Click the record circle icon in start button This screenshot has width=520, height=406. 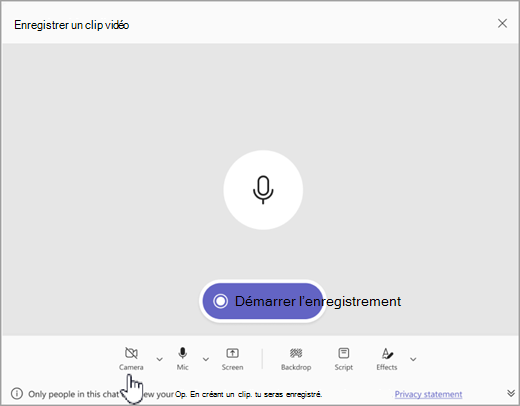point(220,301)
